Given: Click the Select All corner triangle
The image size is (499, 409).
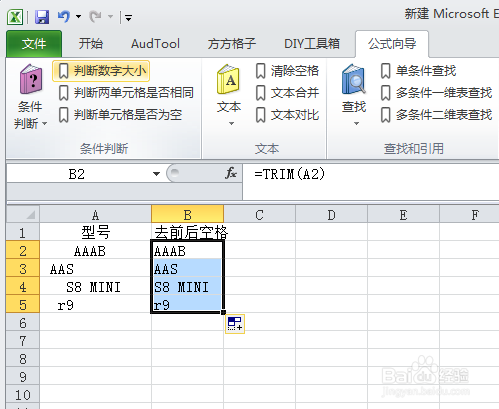Looking at the screenshot, I should pos(23,214).
